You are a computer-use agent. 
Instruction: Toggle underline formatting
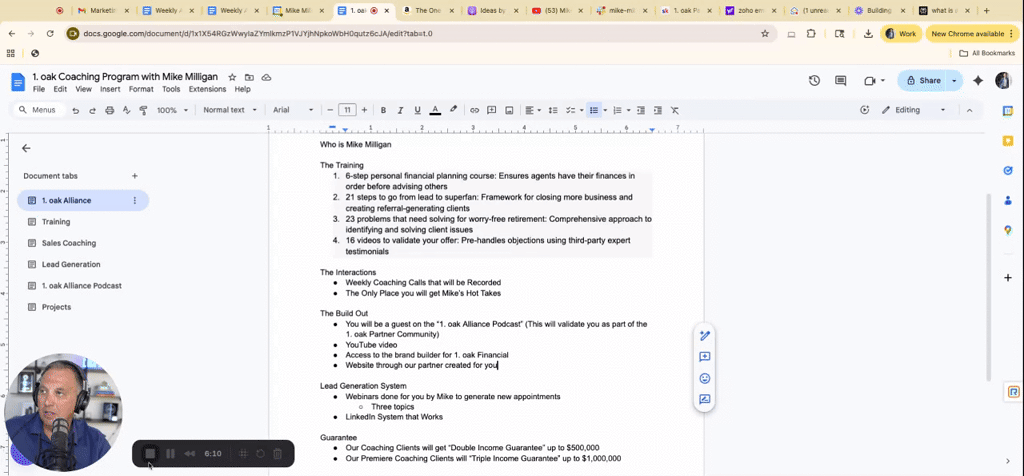tap(417, 110)
